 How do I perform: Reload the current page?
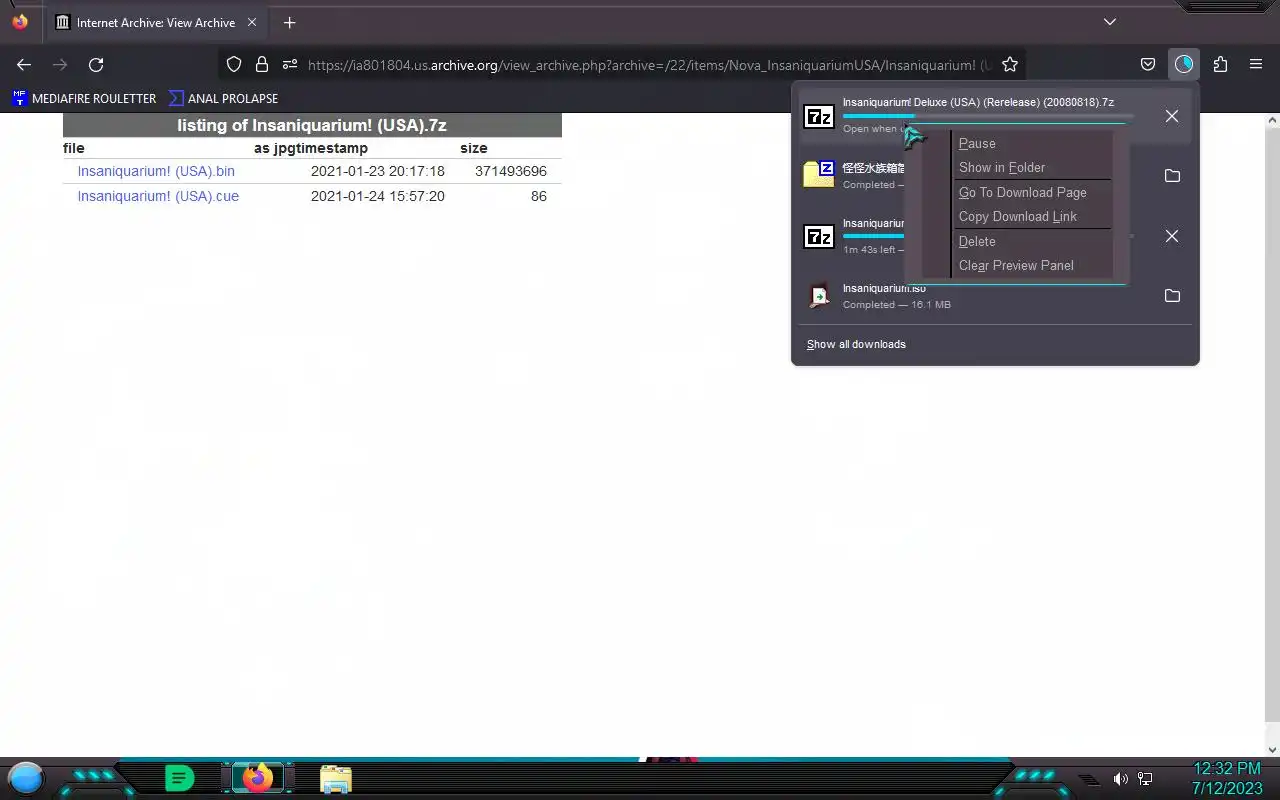[x=96, y=64]
